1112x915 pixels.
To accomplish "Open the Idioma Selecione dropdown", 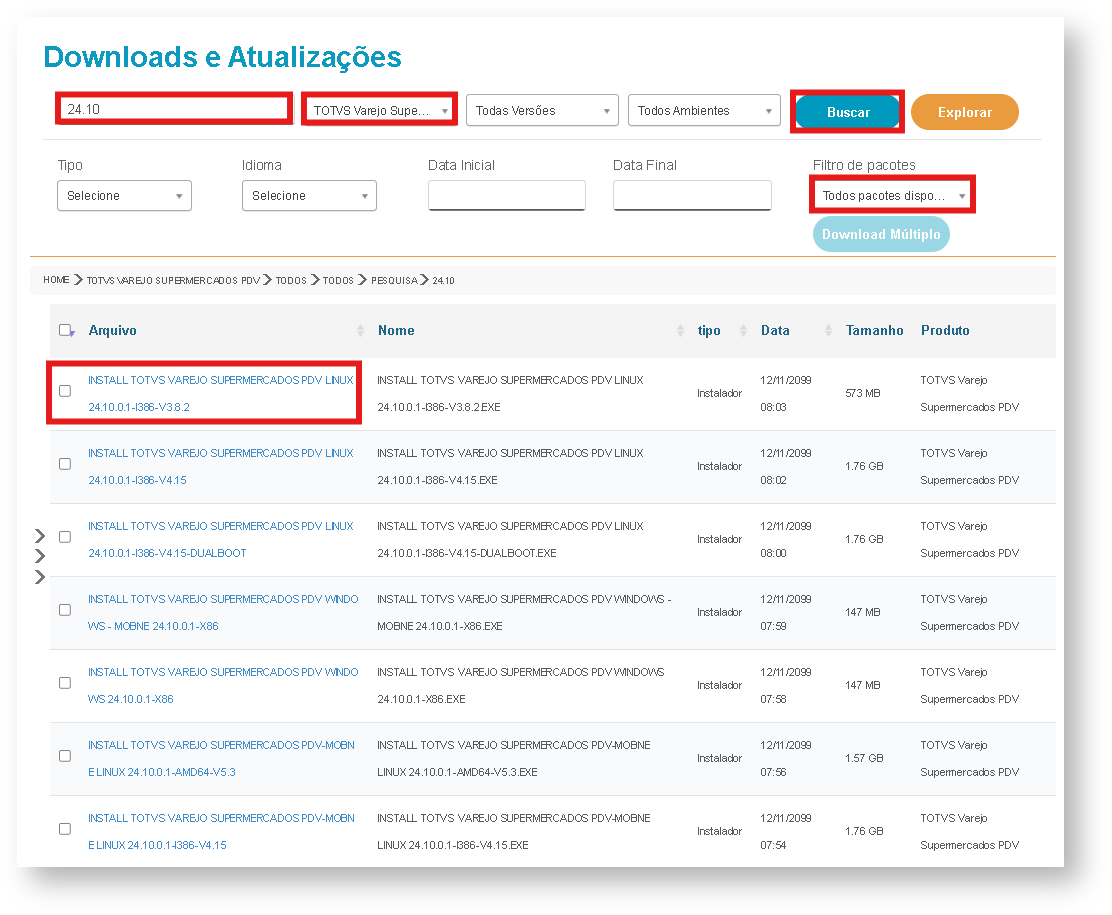I will (x=309, y=195).
